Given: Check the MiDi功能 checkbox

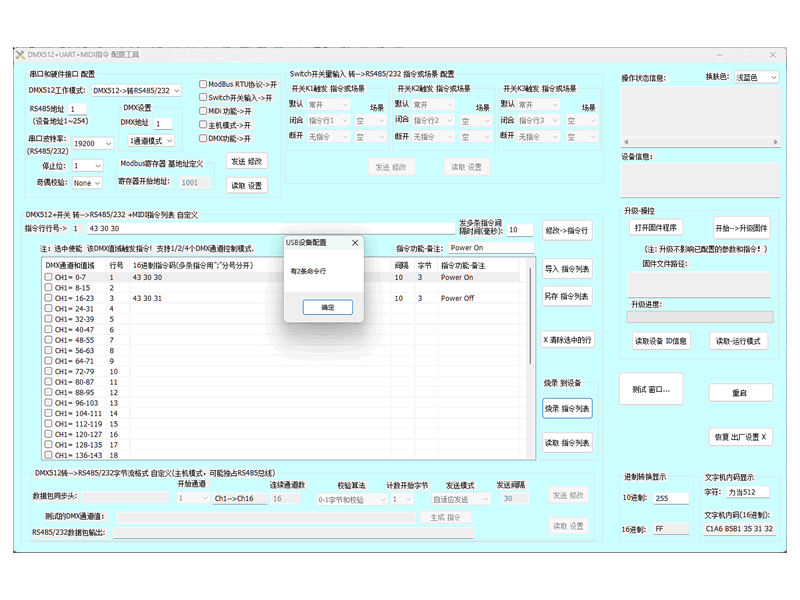Looking at the screenshot, I should click(203, 111).
